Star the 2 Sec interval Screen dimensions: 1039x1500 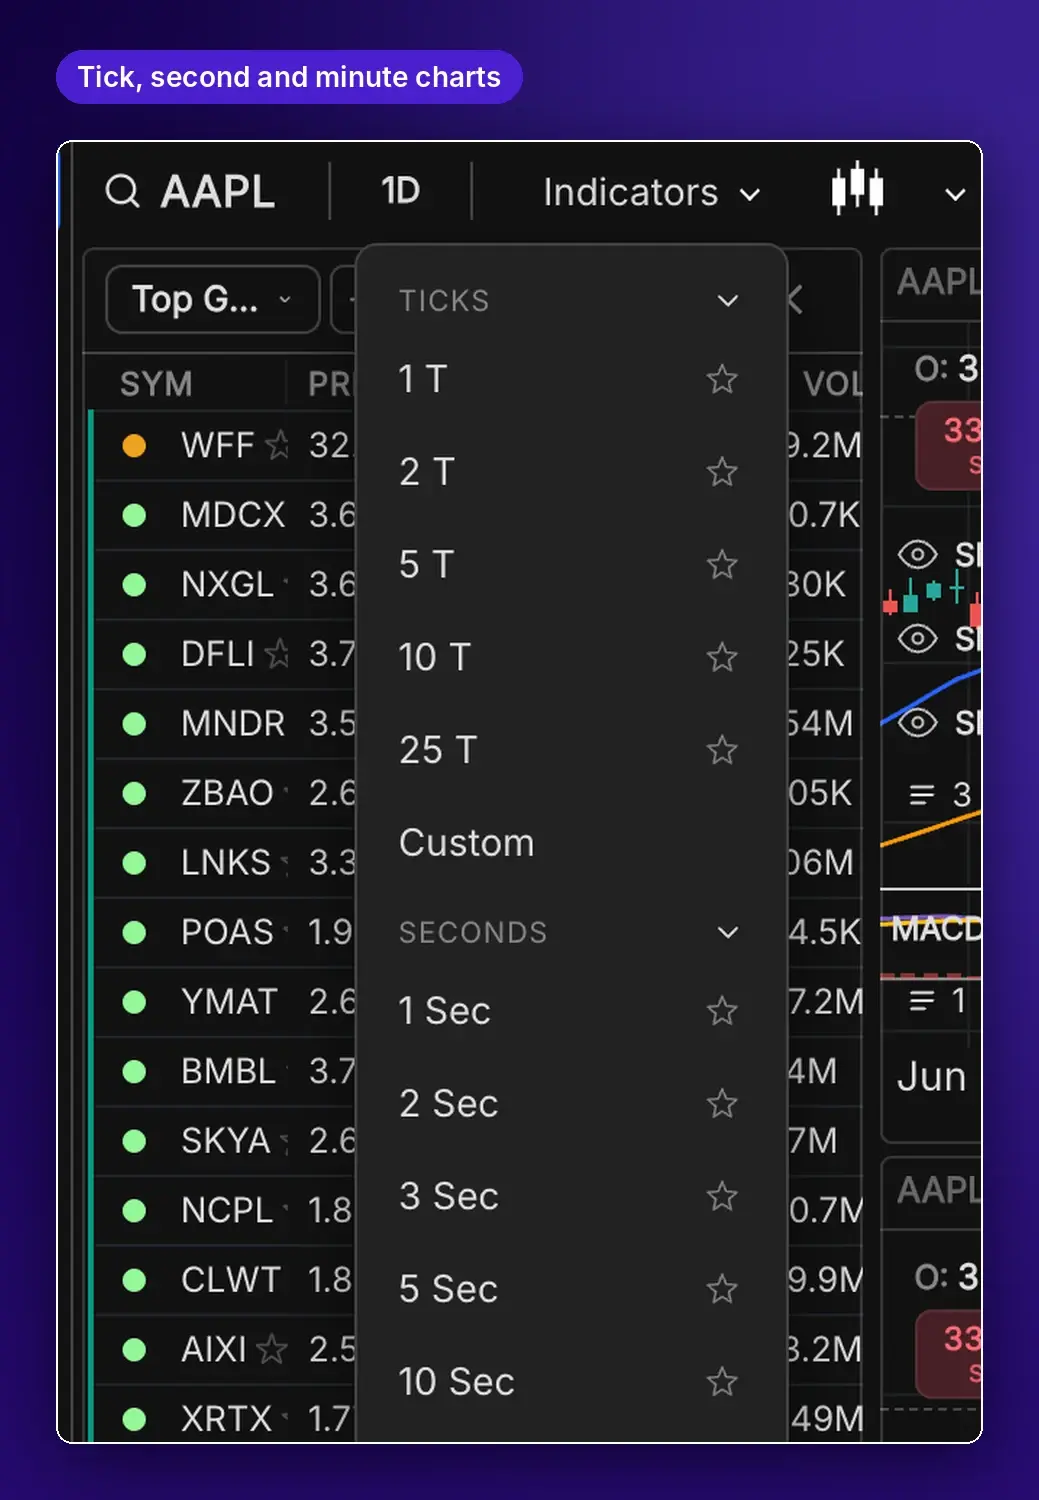pos(722,1104)
